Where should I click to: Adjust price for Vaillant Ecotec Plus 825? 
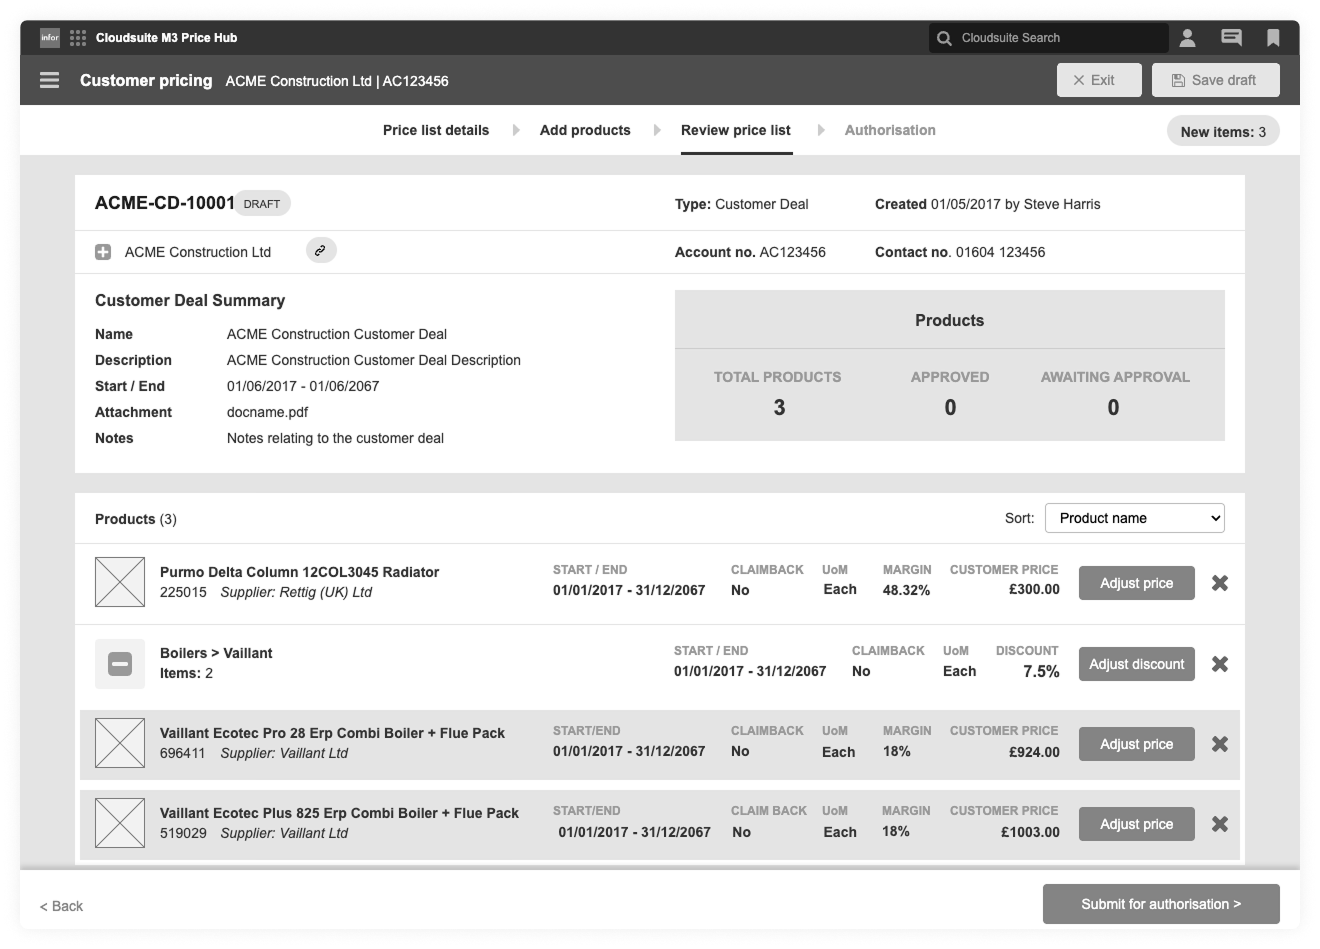point(1137,824)
